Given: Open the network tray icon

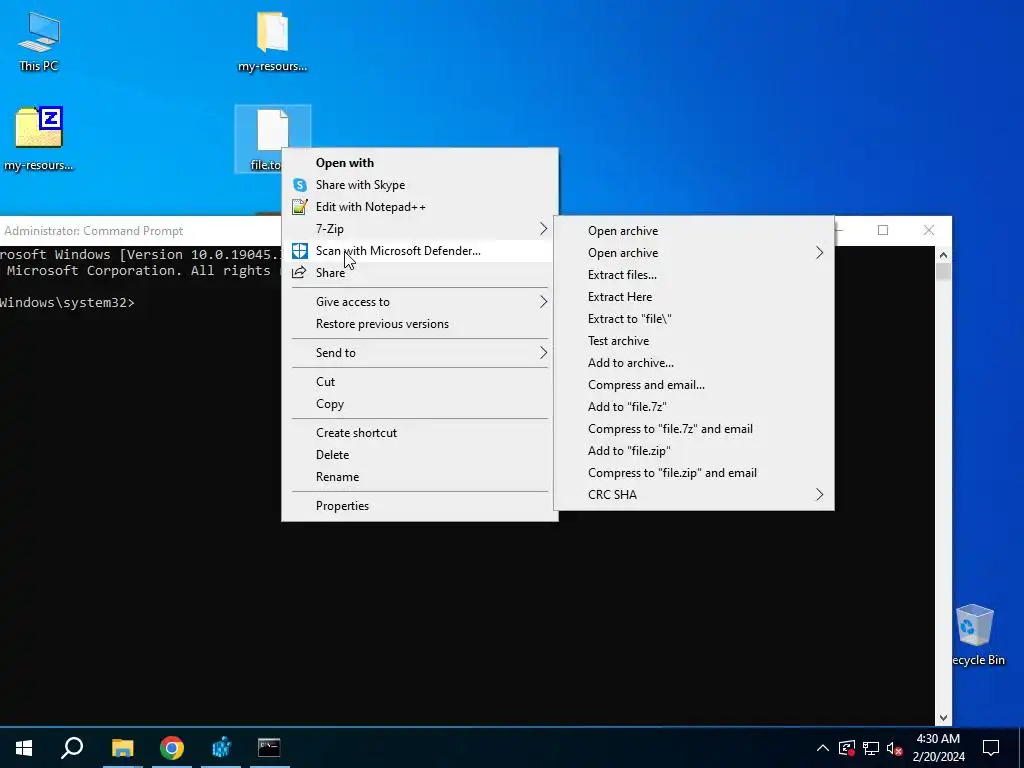Looking at the screenshot, I should point(871,748).
